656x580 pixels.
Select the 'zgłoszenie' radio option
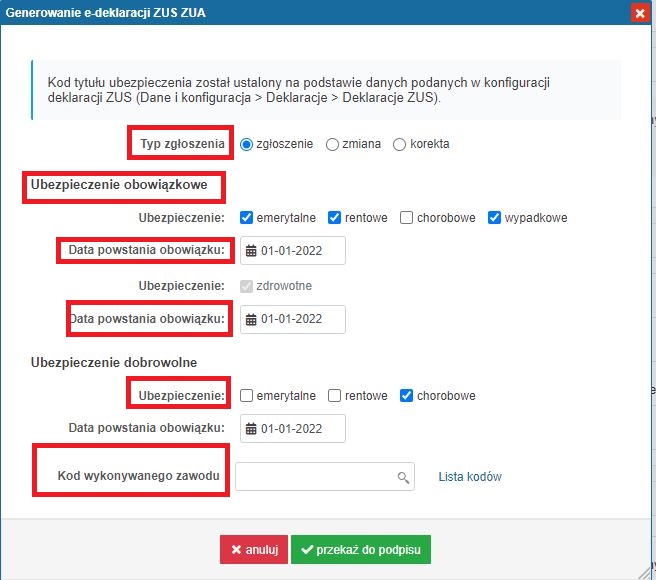(246, 144)
